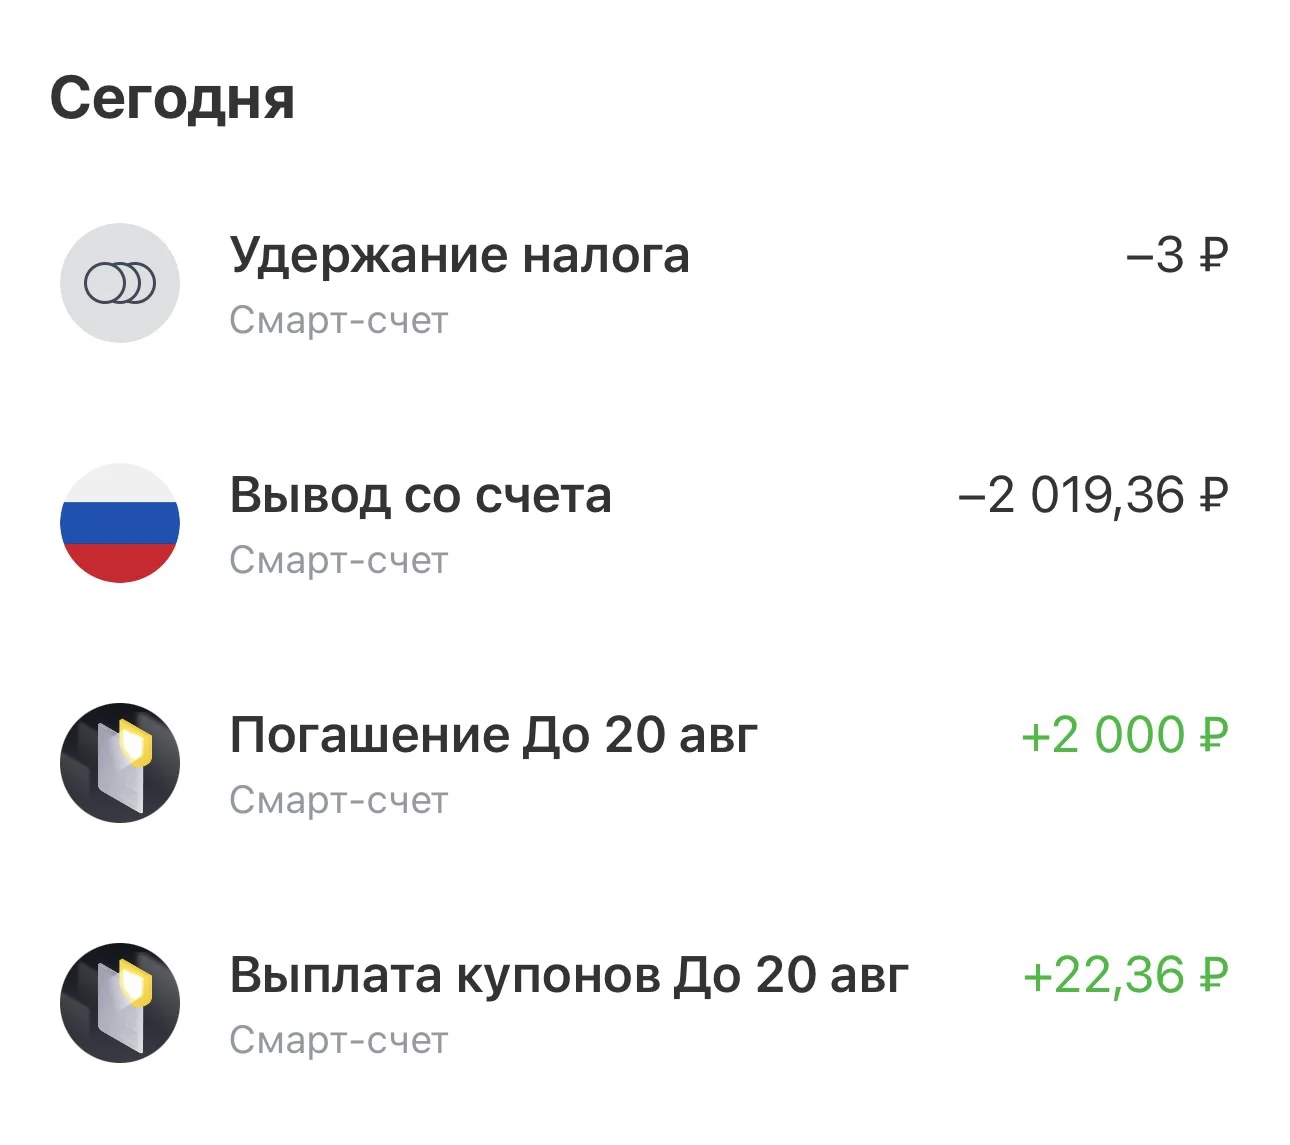
Task: Tap Смарт-счет under Погашение До 20 авг
Action: pos(339,801)
